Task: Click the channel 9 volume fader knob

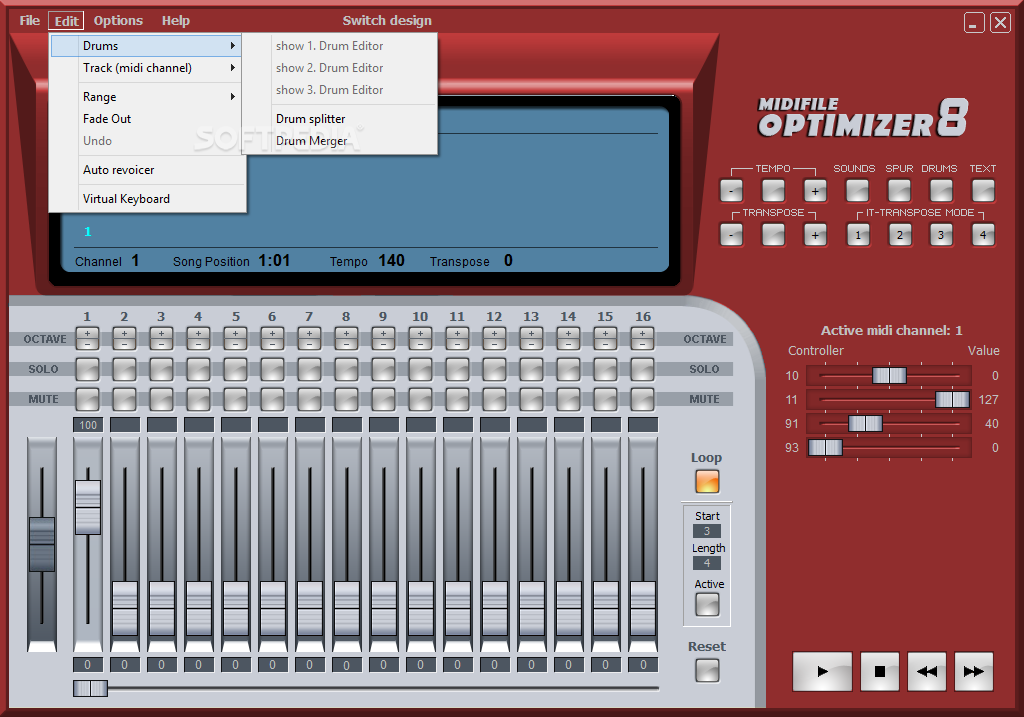Action: 383,608
